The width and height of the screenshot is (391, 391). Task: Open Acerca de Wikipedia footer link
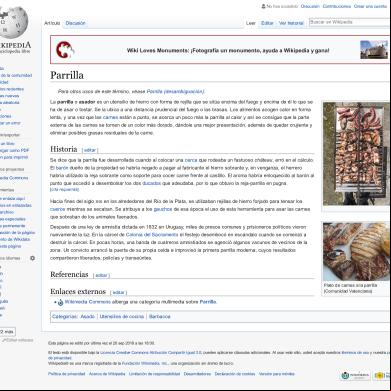pyautogui.click(x=107, y=374)
